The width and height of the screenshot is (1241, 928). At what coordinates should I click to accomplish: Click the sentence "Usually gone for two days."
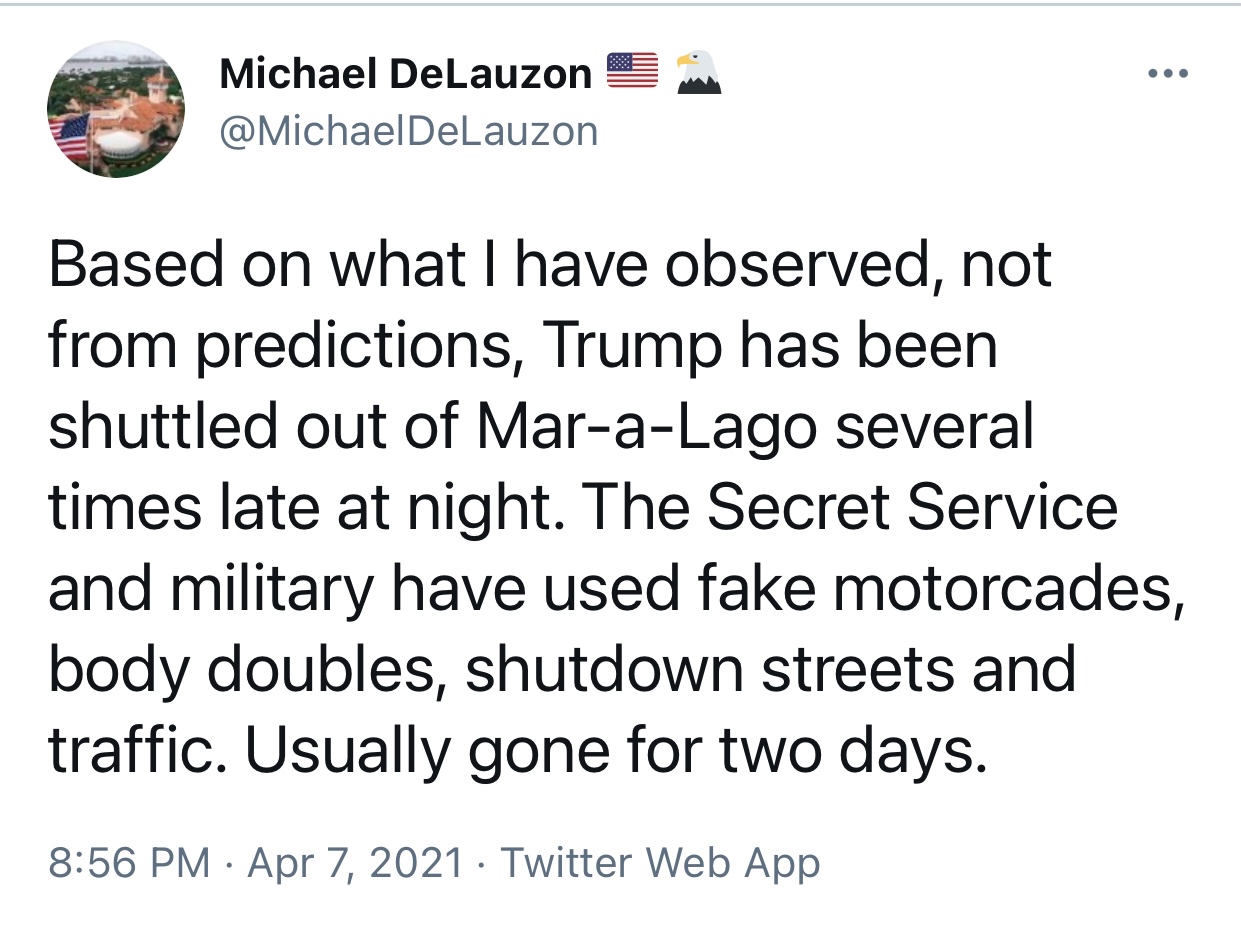[x=615, y=752]
